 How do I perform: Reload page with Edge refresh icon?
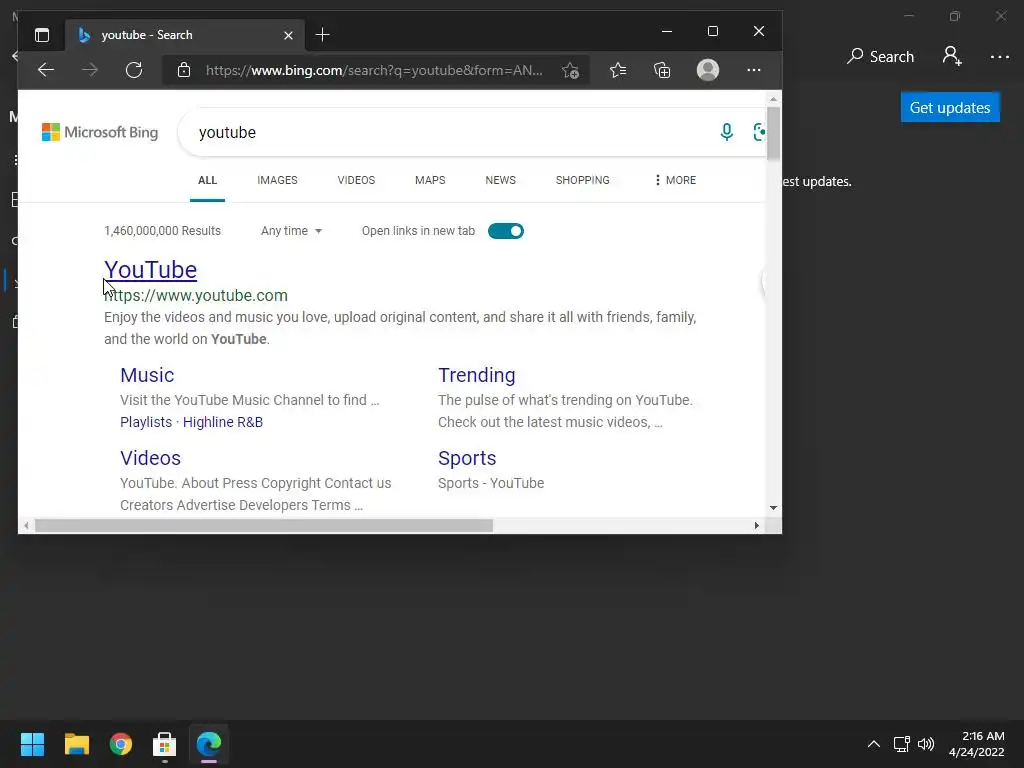tap(134, 70)
